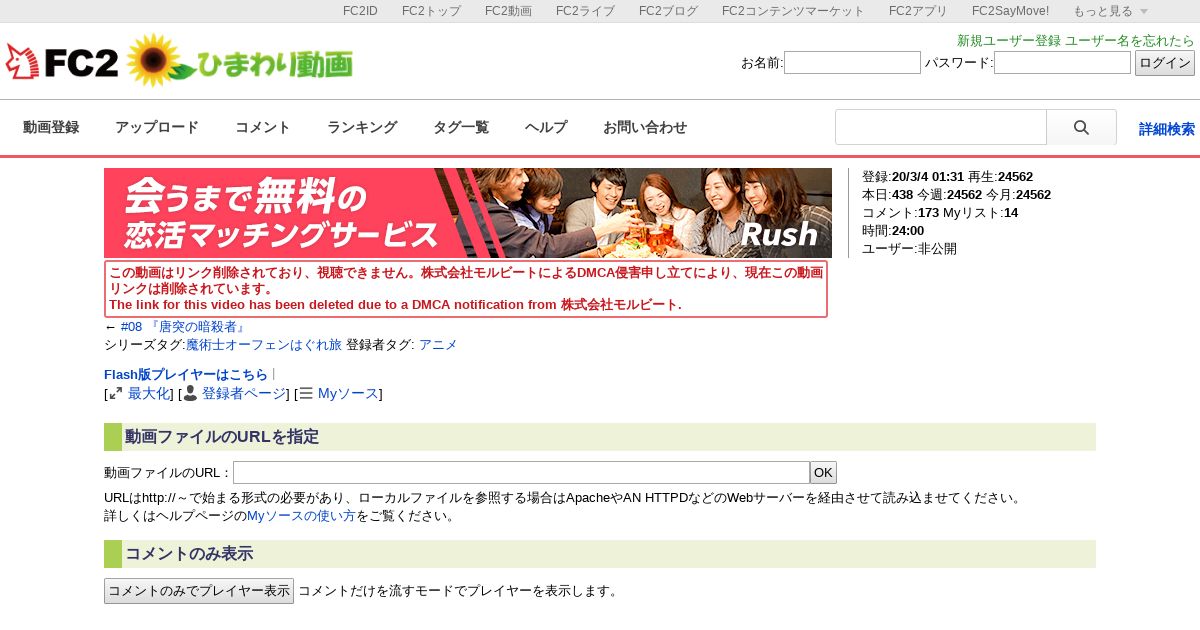Click the Rush matching service banner
Image resolution: width=1200 pixels, height=630 pixels.
click(x=468, y=213)
